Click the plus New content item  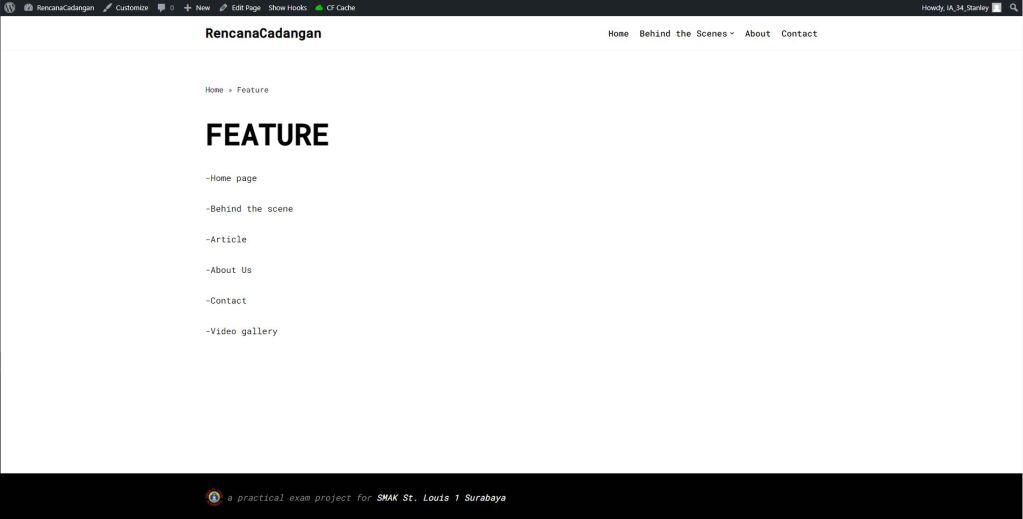coord(197,7)
